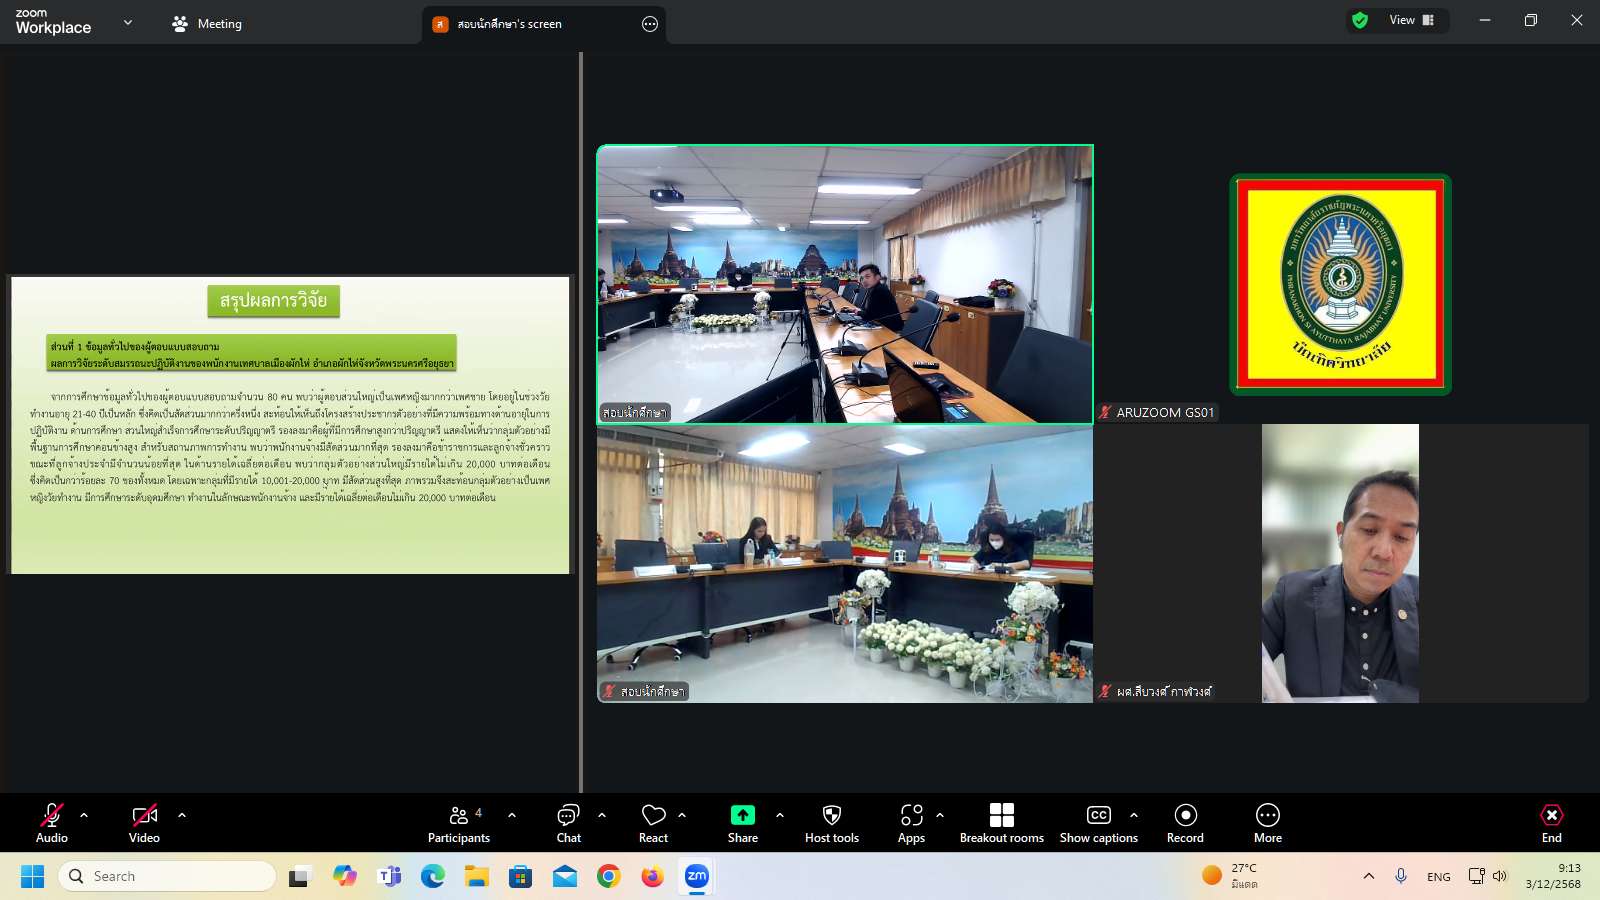This screenshot has height=900, width=1600.
Task: Start sharing with the green Share button
Action: pos(742,816)
